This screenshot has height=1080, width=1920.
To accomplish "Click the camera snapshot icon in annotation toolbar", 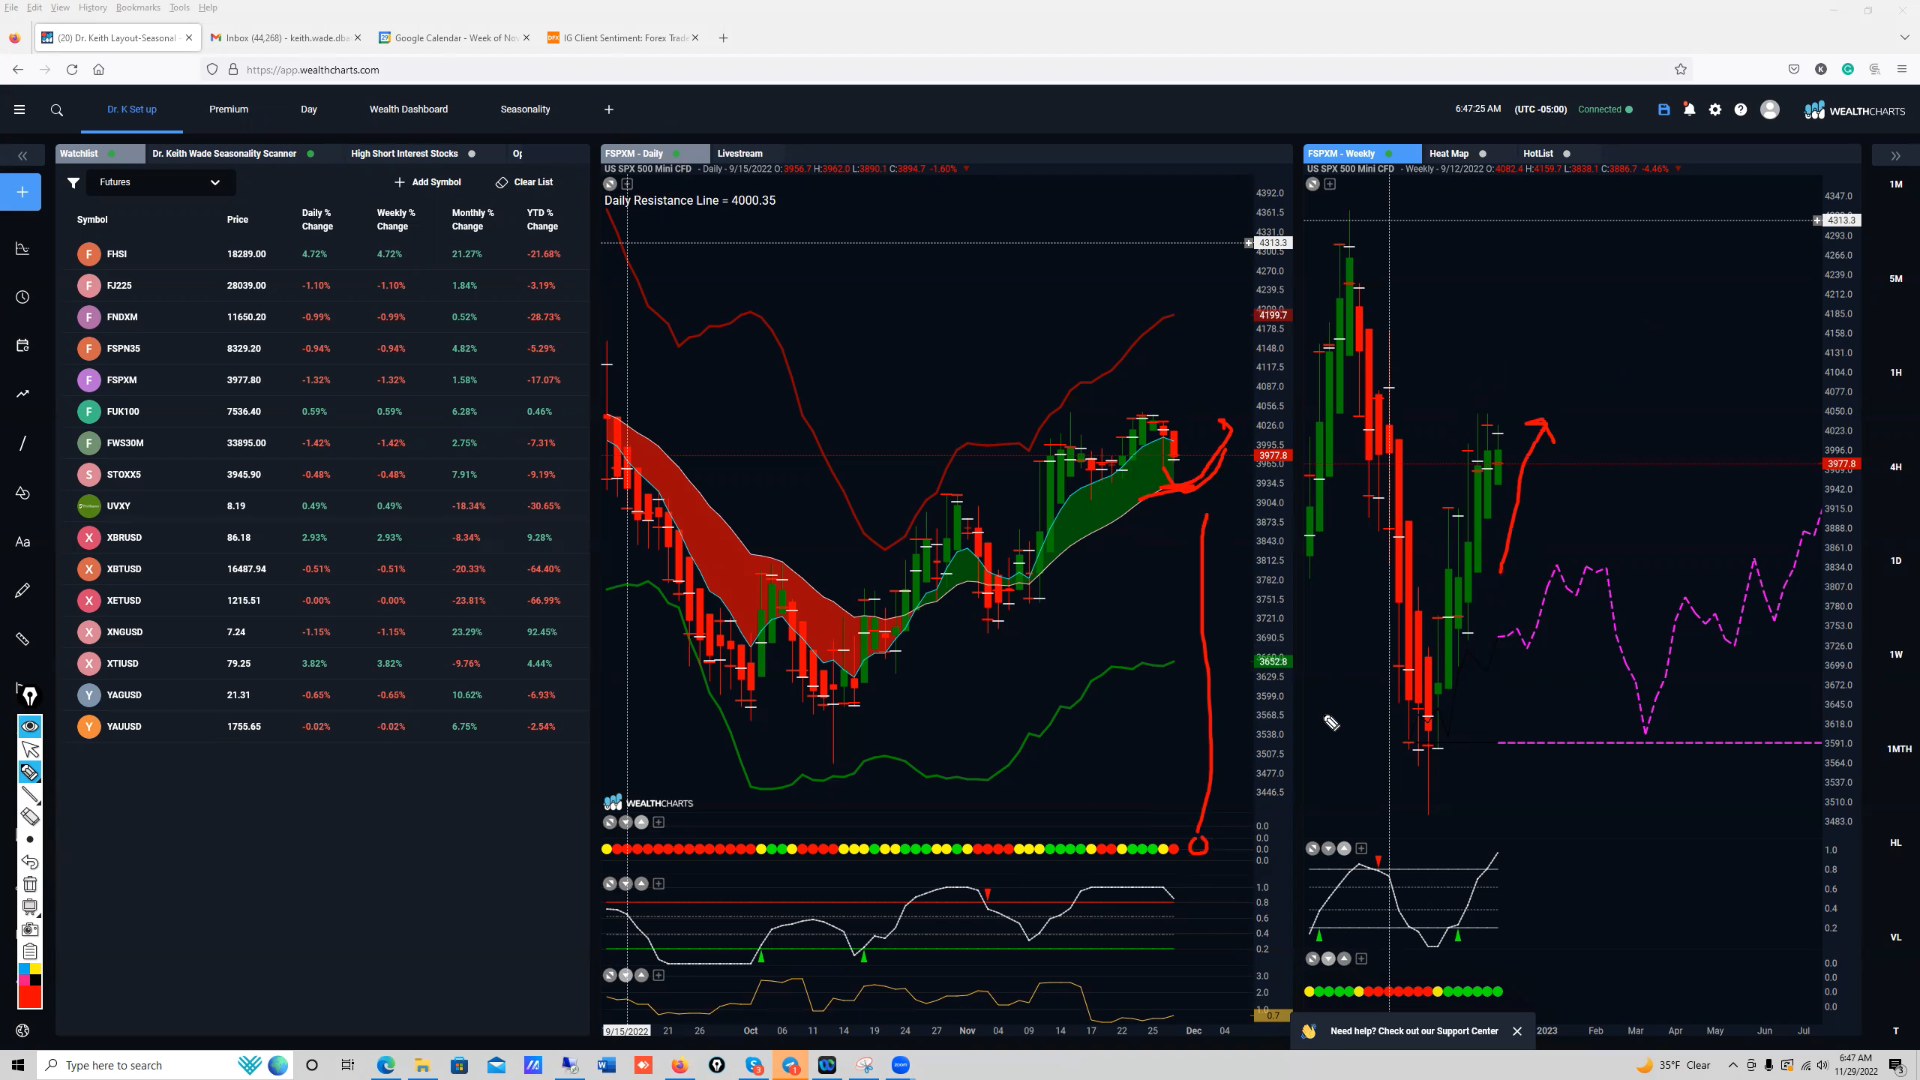I will (x=30, y=929).
